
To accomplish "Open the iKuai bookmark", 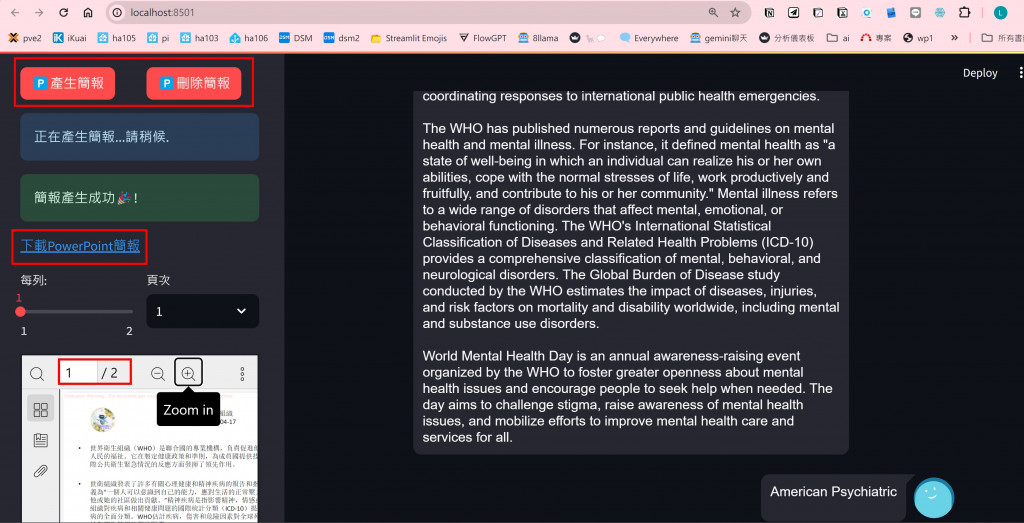I will coord(69,38).
